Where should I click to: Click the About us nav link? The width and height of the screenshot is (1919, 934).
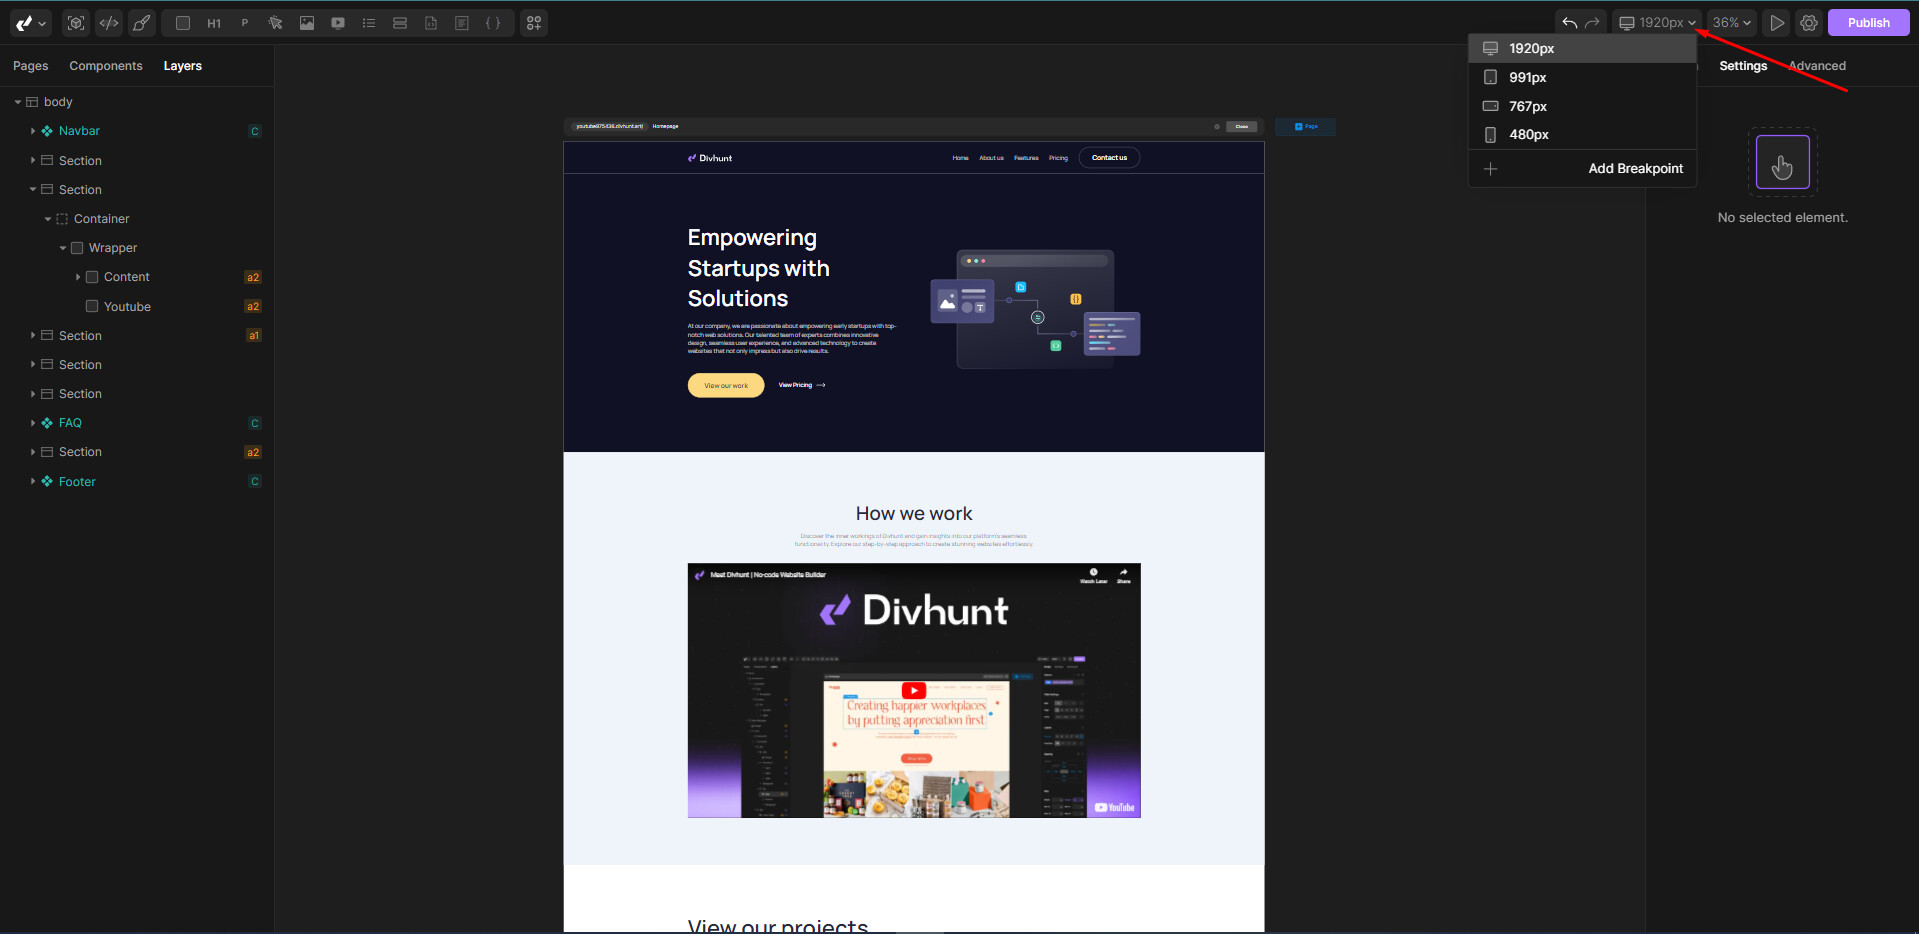(991, 158)
